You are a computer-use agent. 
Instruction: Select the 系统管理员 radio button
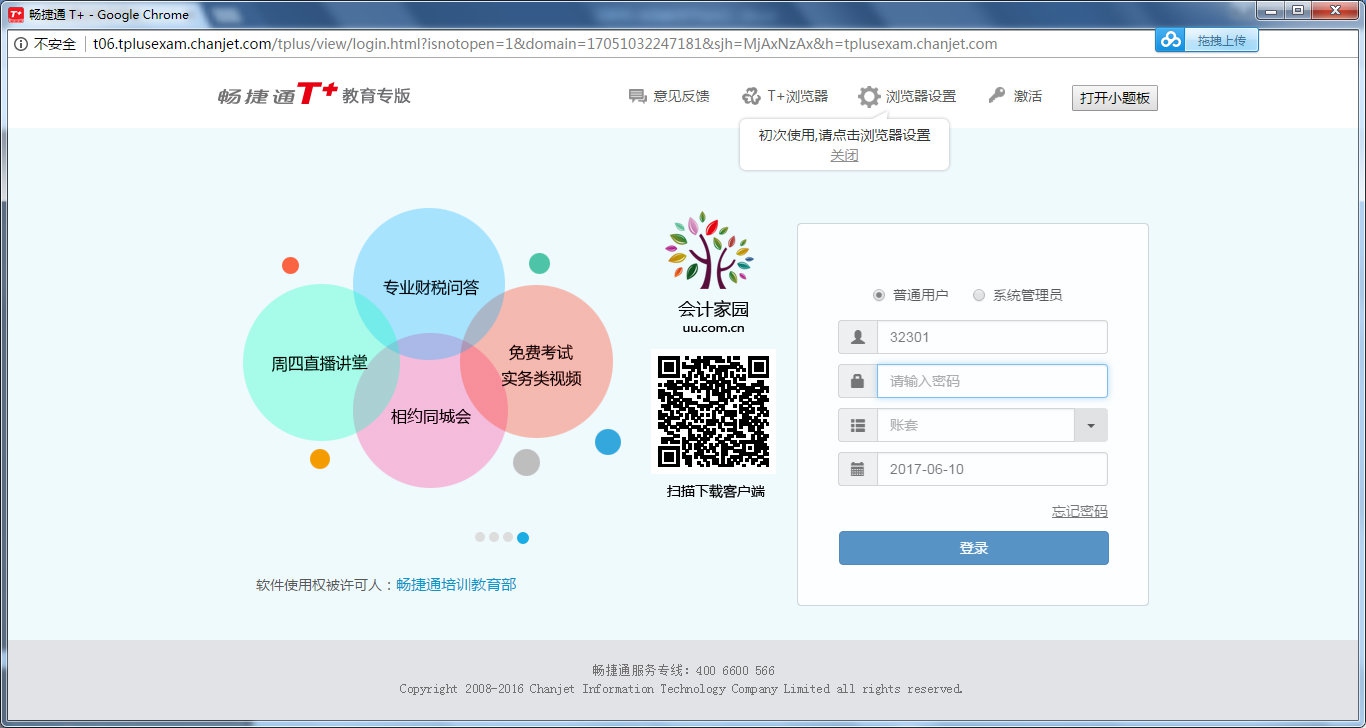click(x=979, y=295)
